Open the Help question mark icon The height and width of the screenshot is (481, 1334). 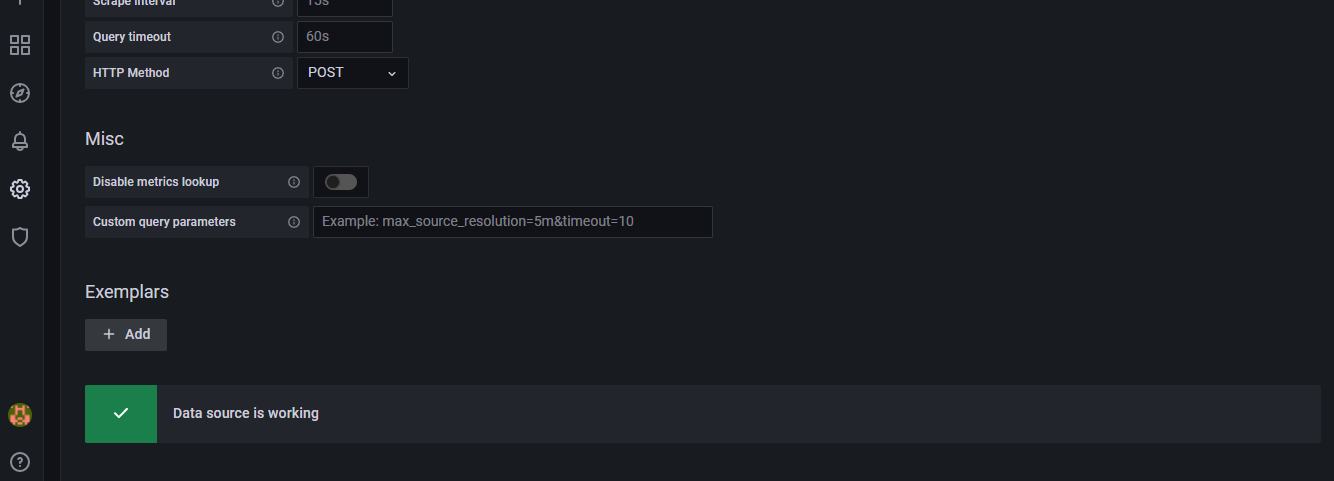20,462
